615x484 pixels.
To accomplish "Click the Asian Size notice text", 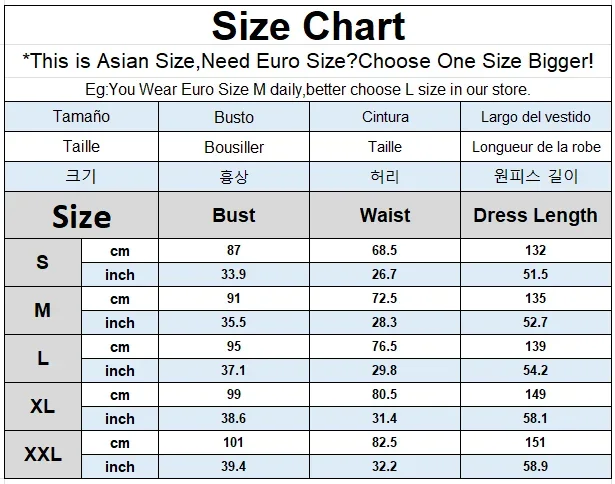I will 308,61.
